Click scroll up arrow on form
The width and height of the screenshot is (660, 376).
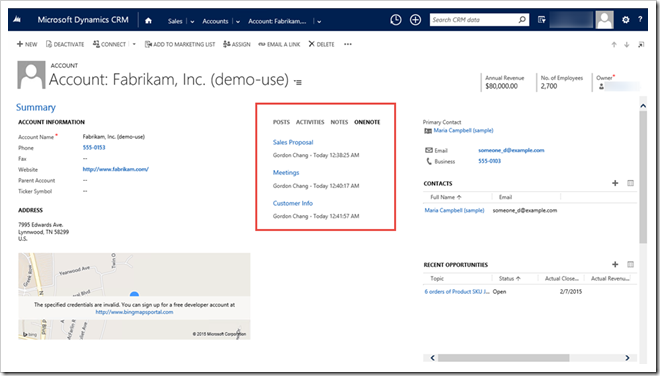pyautogui.click(x=643, y=106)
